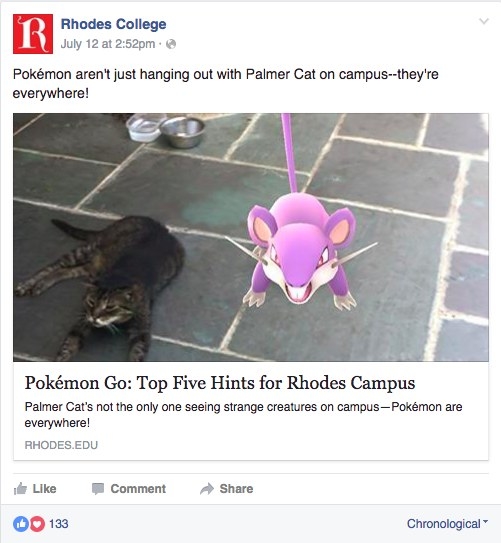Click the blue Like reaction icon
501x543 pixels.
(x=21, y=524)
